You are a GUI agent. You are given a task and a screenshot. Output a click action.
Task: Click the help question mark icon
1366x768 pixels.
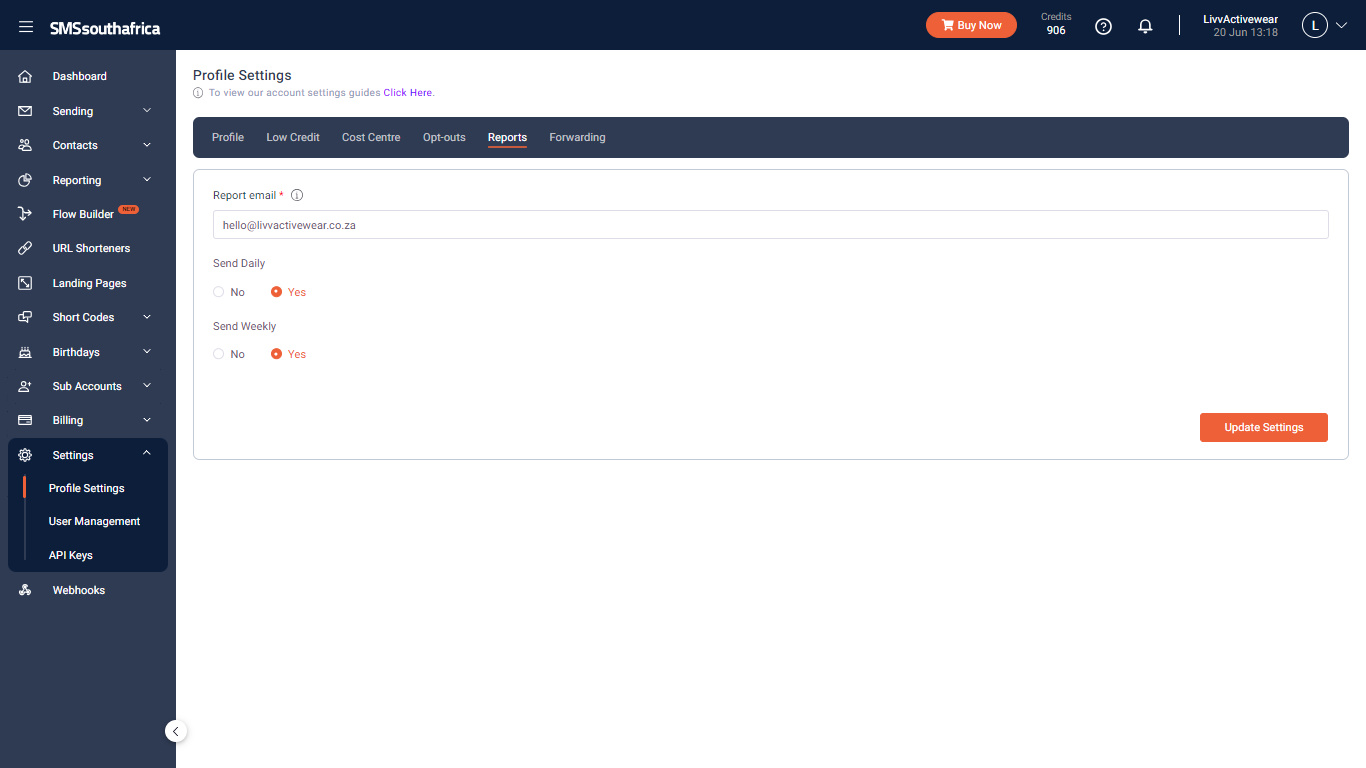pos(1103,27)
